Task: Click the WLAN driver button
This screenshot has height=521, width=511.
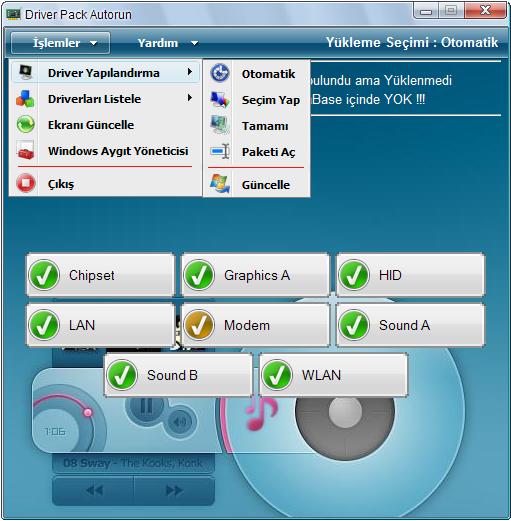Action: pos(333,375)
